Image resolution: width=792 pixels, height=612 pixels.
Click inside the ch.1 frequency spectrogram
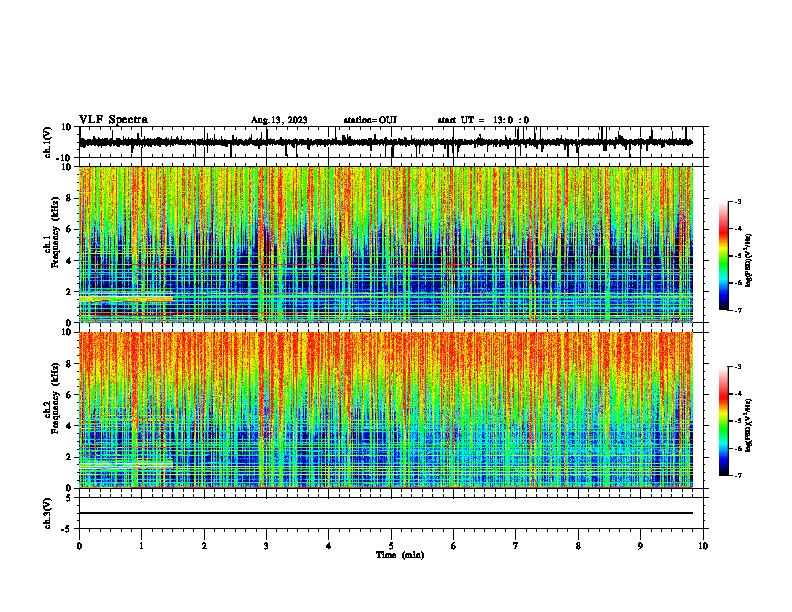385,244
